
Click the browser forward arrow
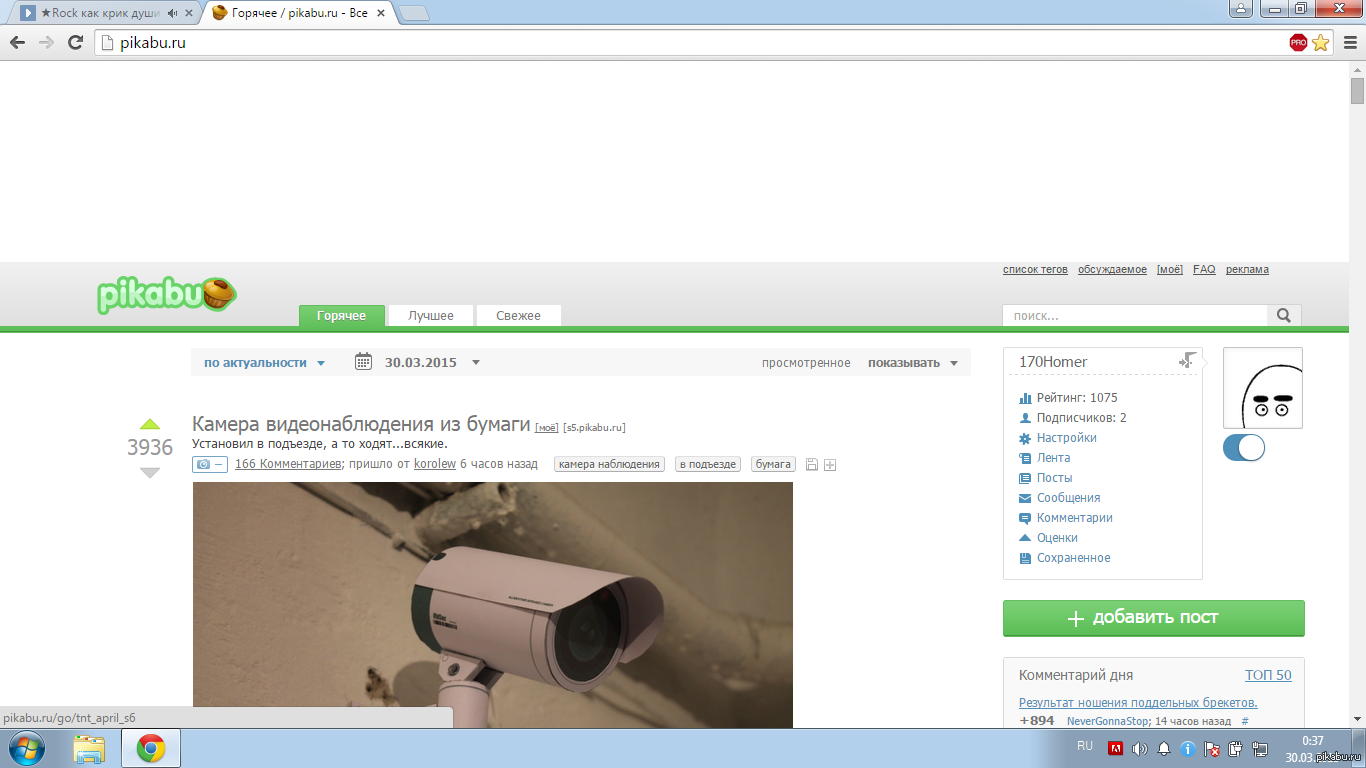point(46,42)
